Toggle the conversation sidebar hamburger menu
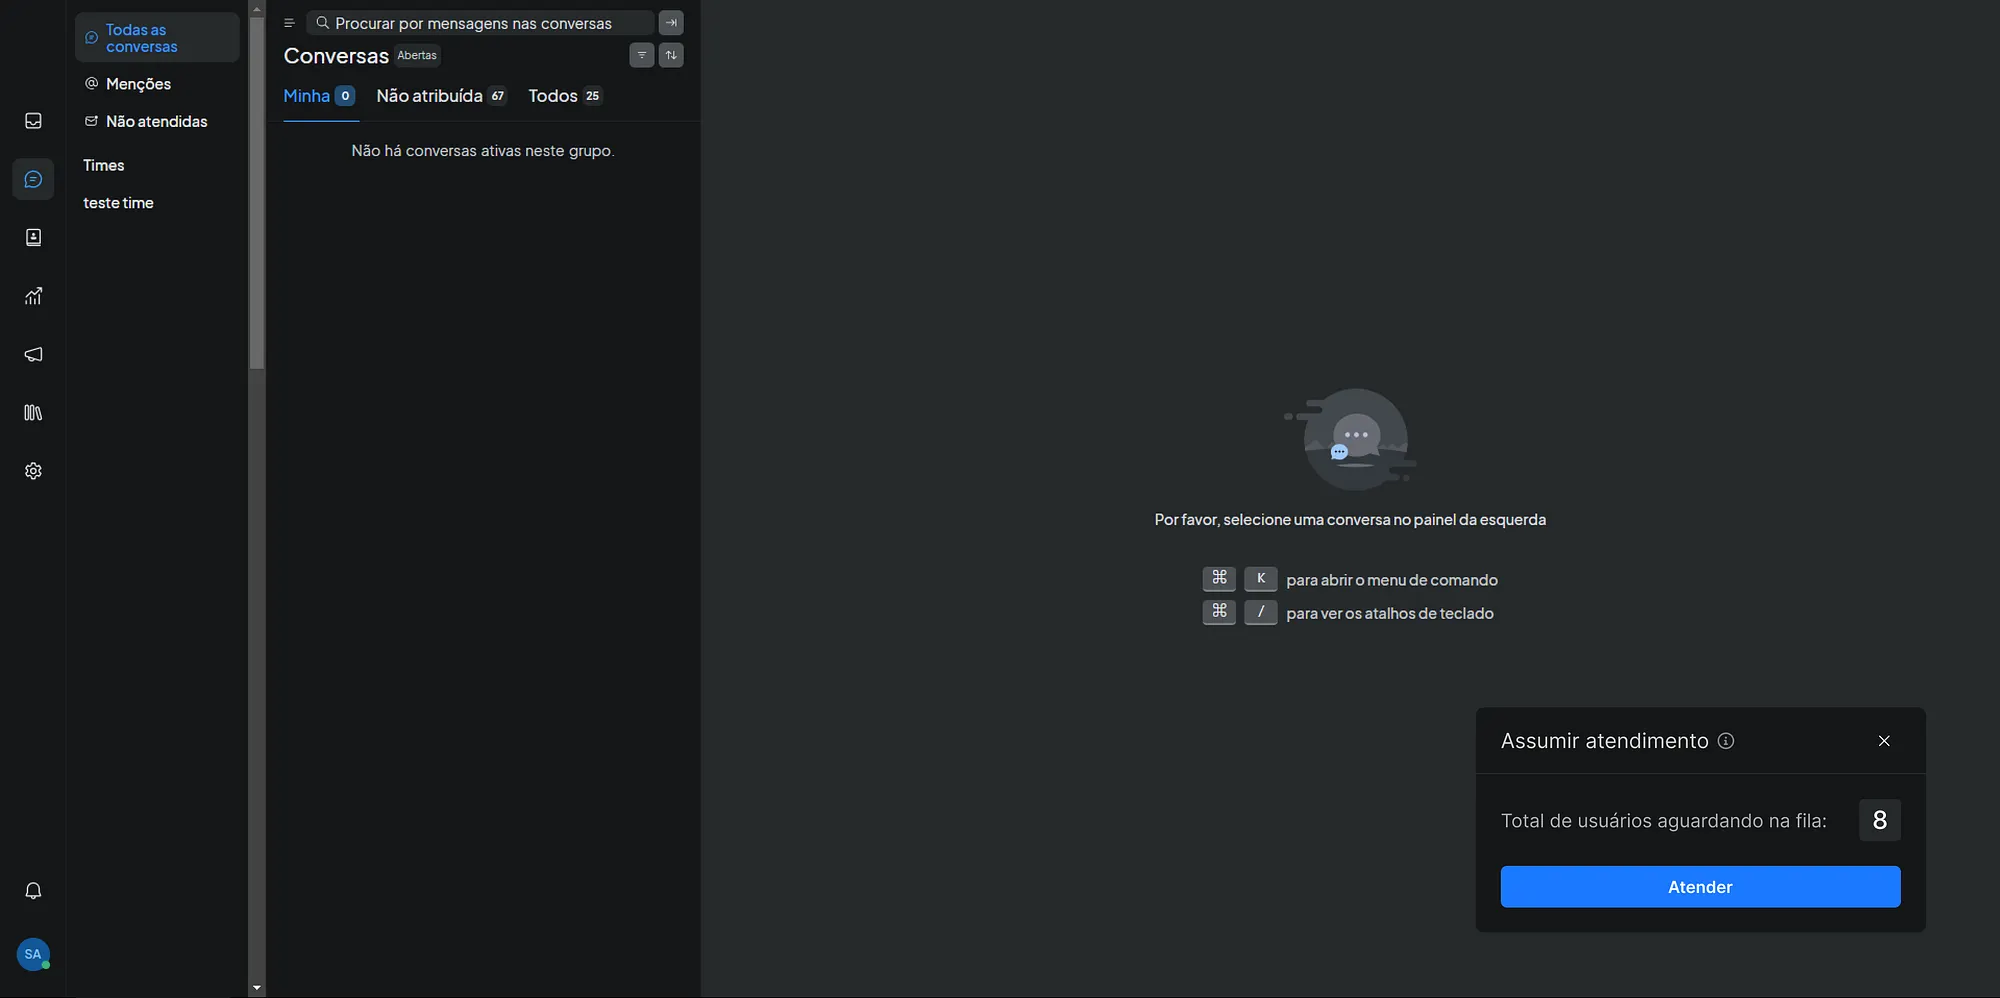The width and height of the screenshot is (2000, 998). coord(289,23)
